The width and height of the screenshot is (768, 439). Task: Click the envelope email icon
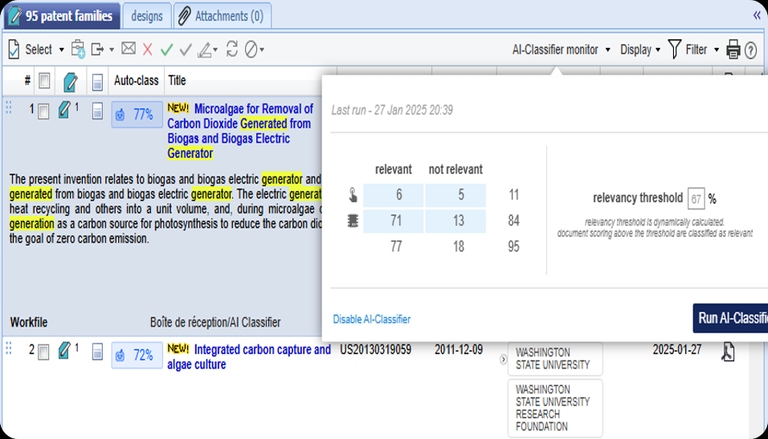(x=128, y=49)
